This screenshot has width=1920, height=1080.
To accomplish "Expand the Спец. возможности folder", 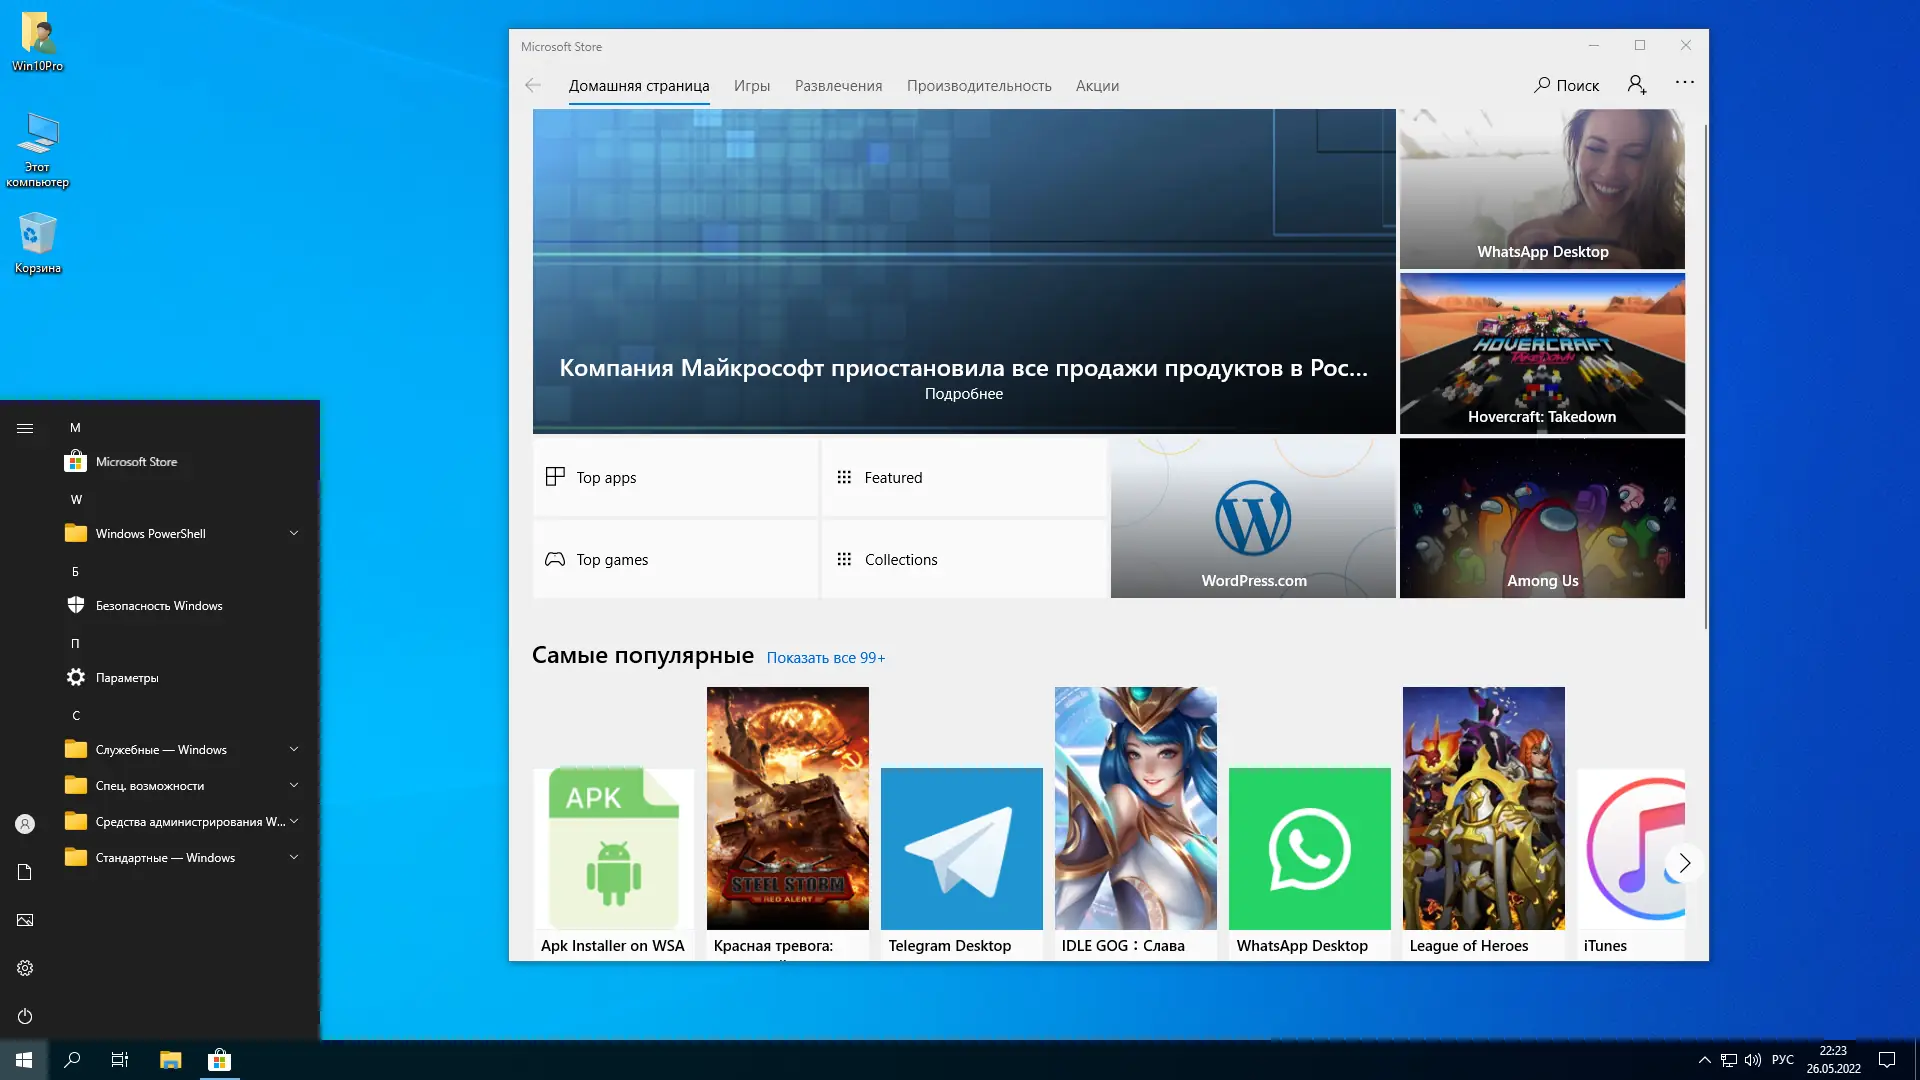I will click(x=294, y=785).
